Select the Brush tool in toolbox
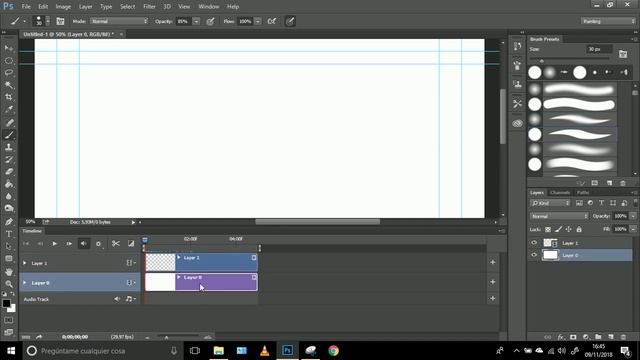 (9, 135)
